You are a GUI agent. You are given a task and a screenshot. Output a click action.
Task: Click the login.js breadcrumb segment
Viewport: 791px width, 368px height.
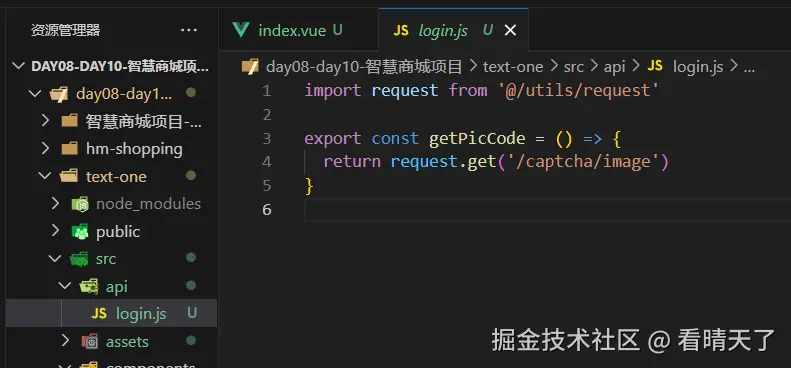(x=698, y=67)
